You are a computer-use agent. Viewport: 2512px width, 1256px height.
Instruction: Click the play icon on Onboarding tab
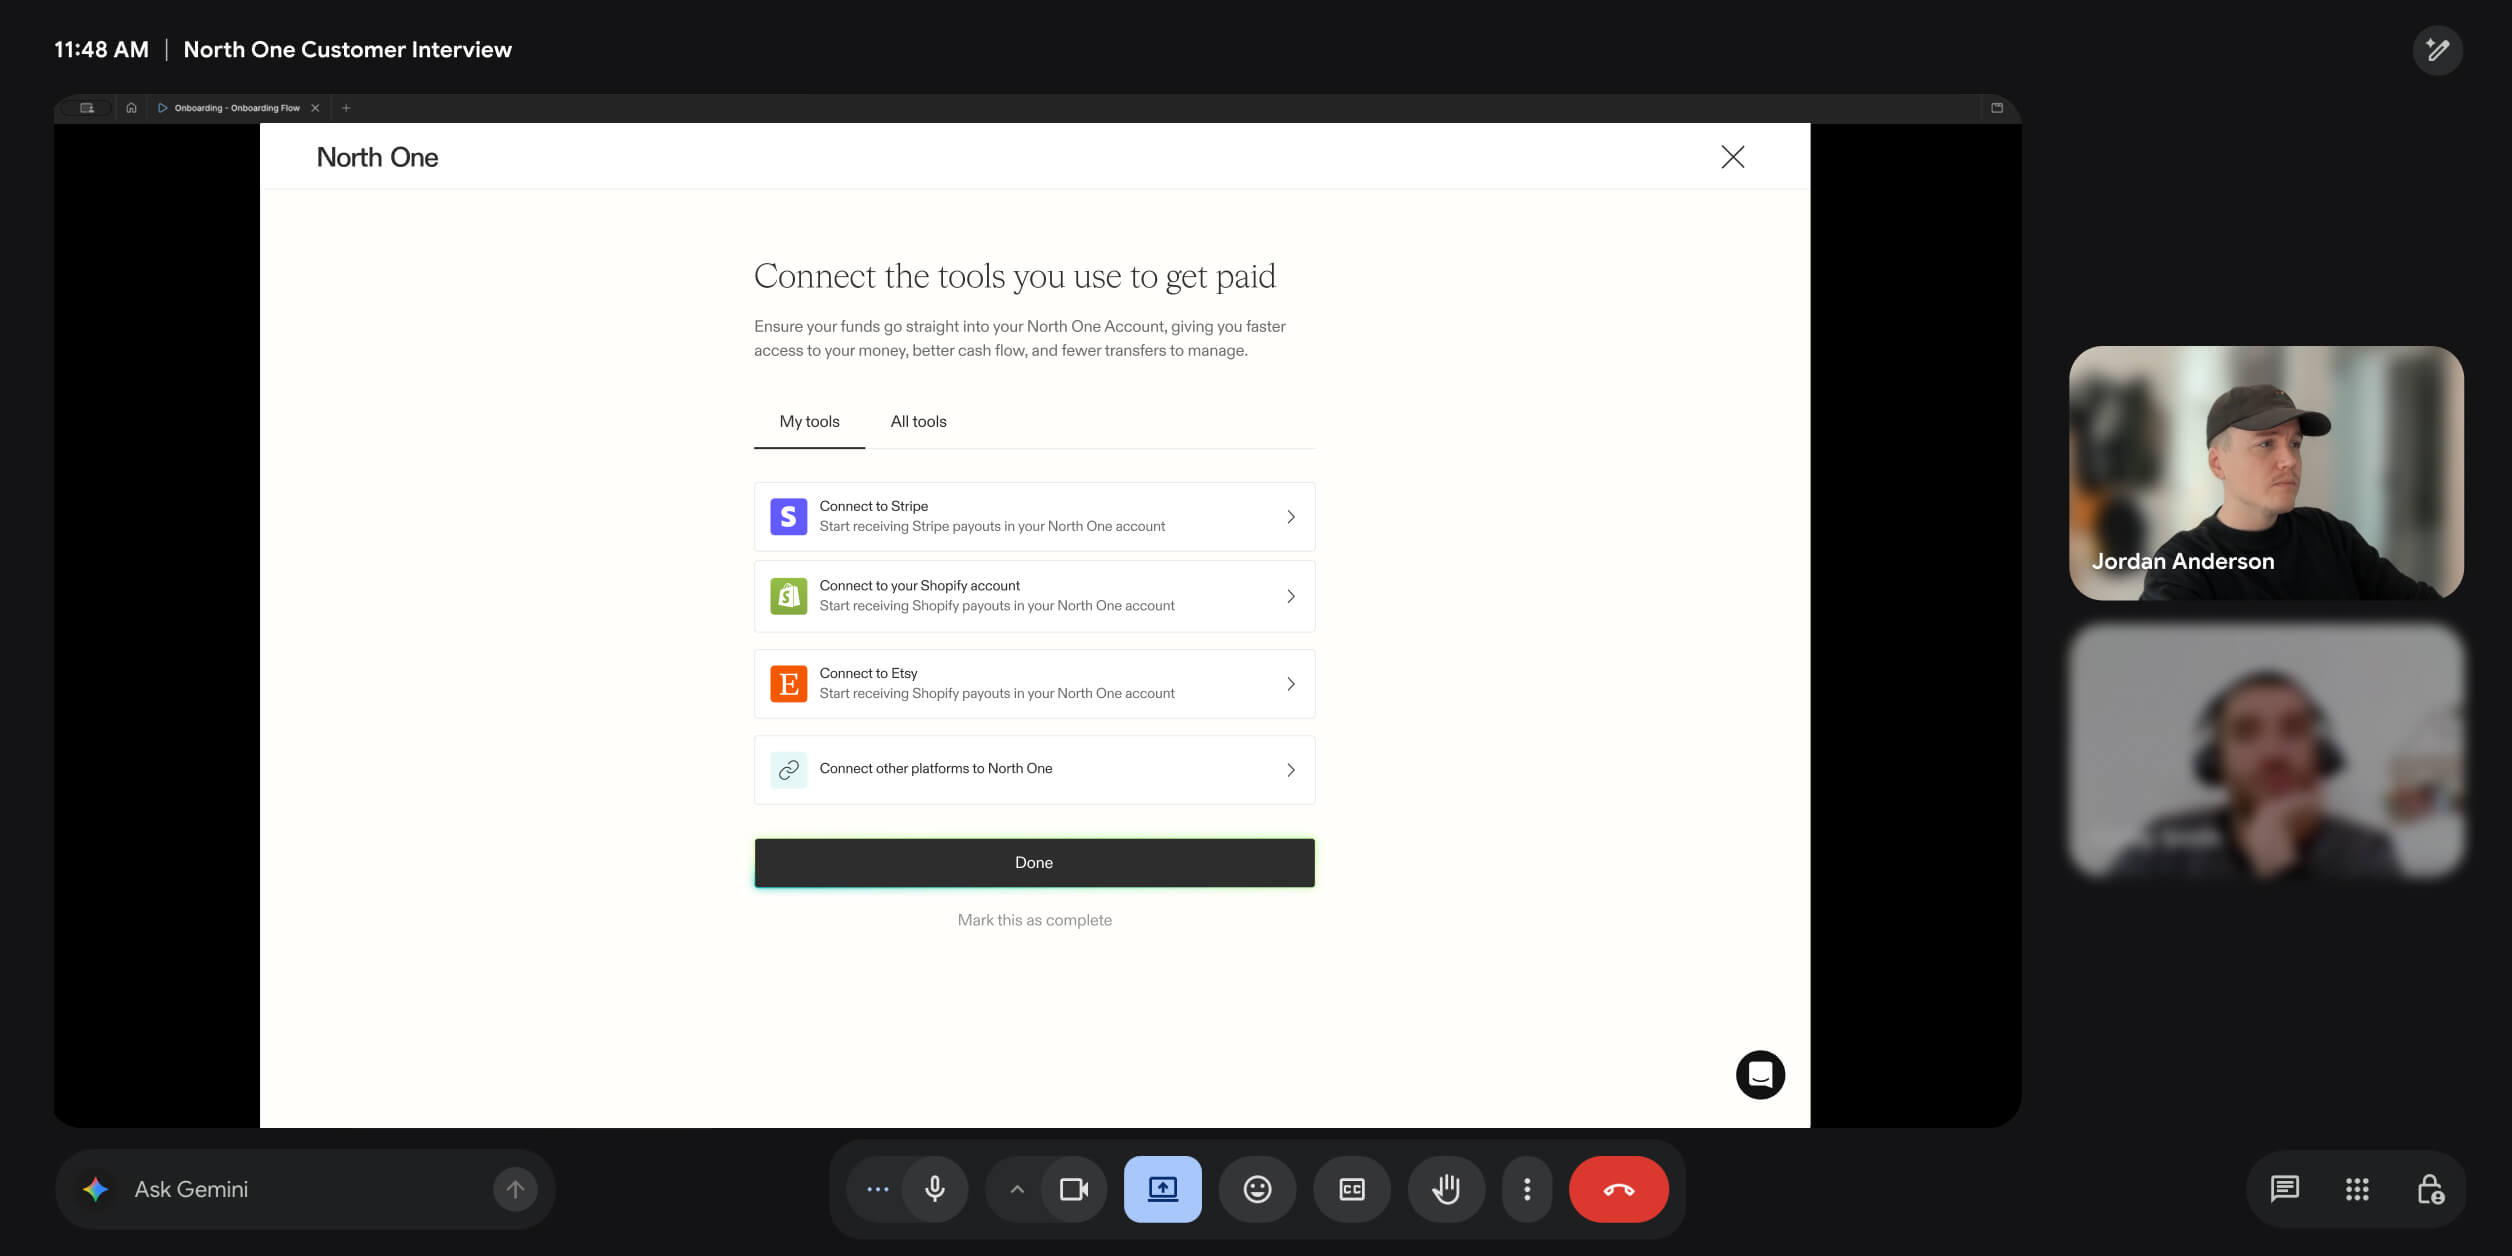163,108
